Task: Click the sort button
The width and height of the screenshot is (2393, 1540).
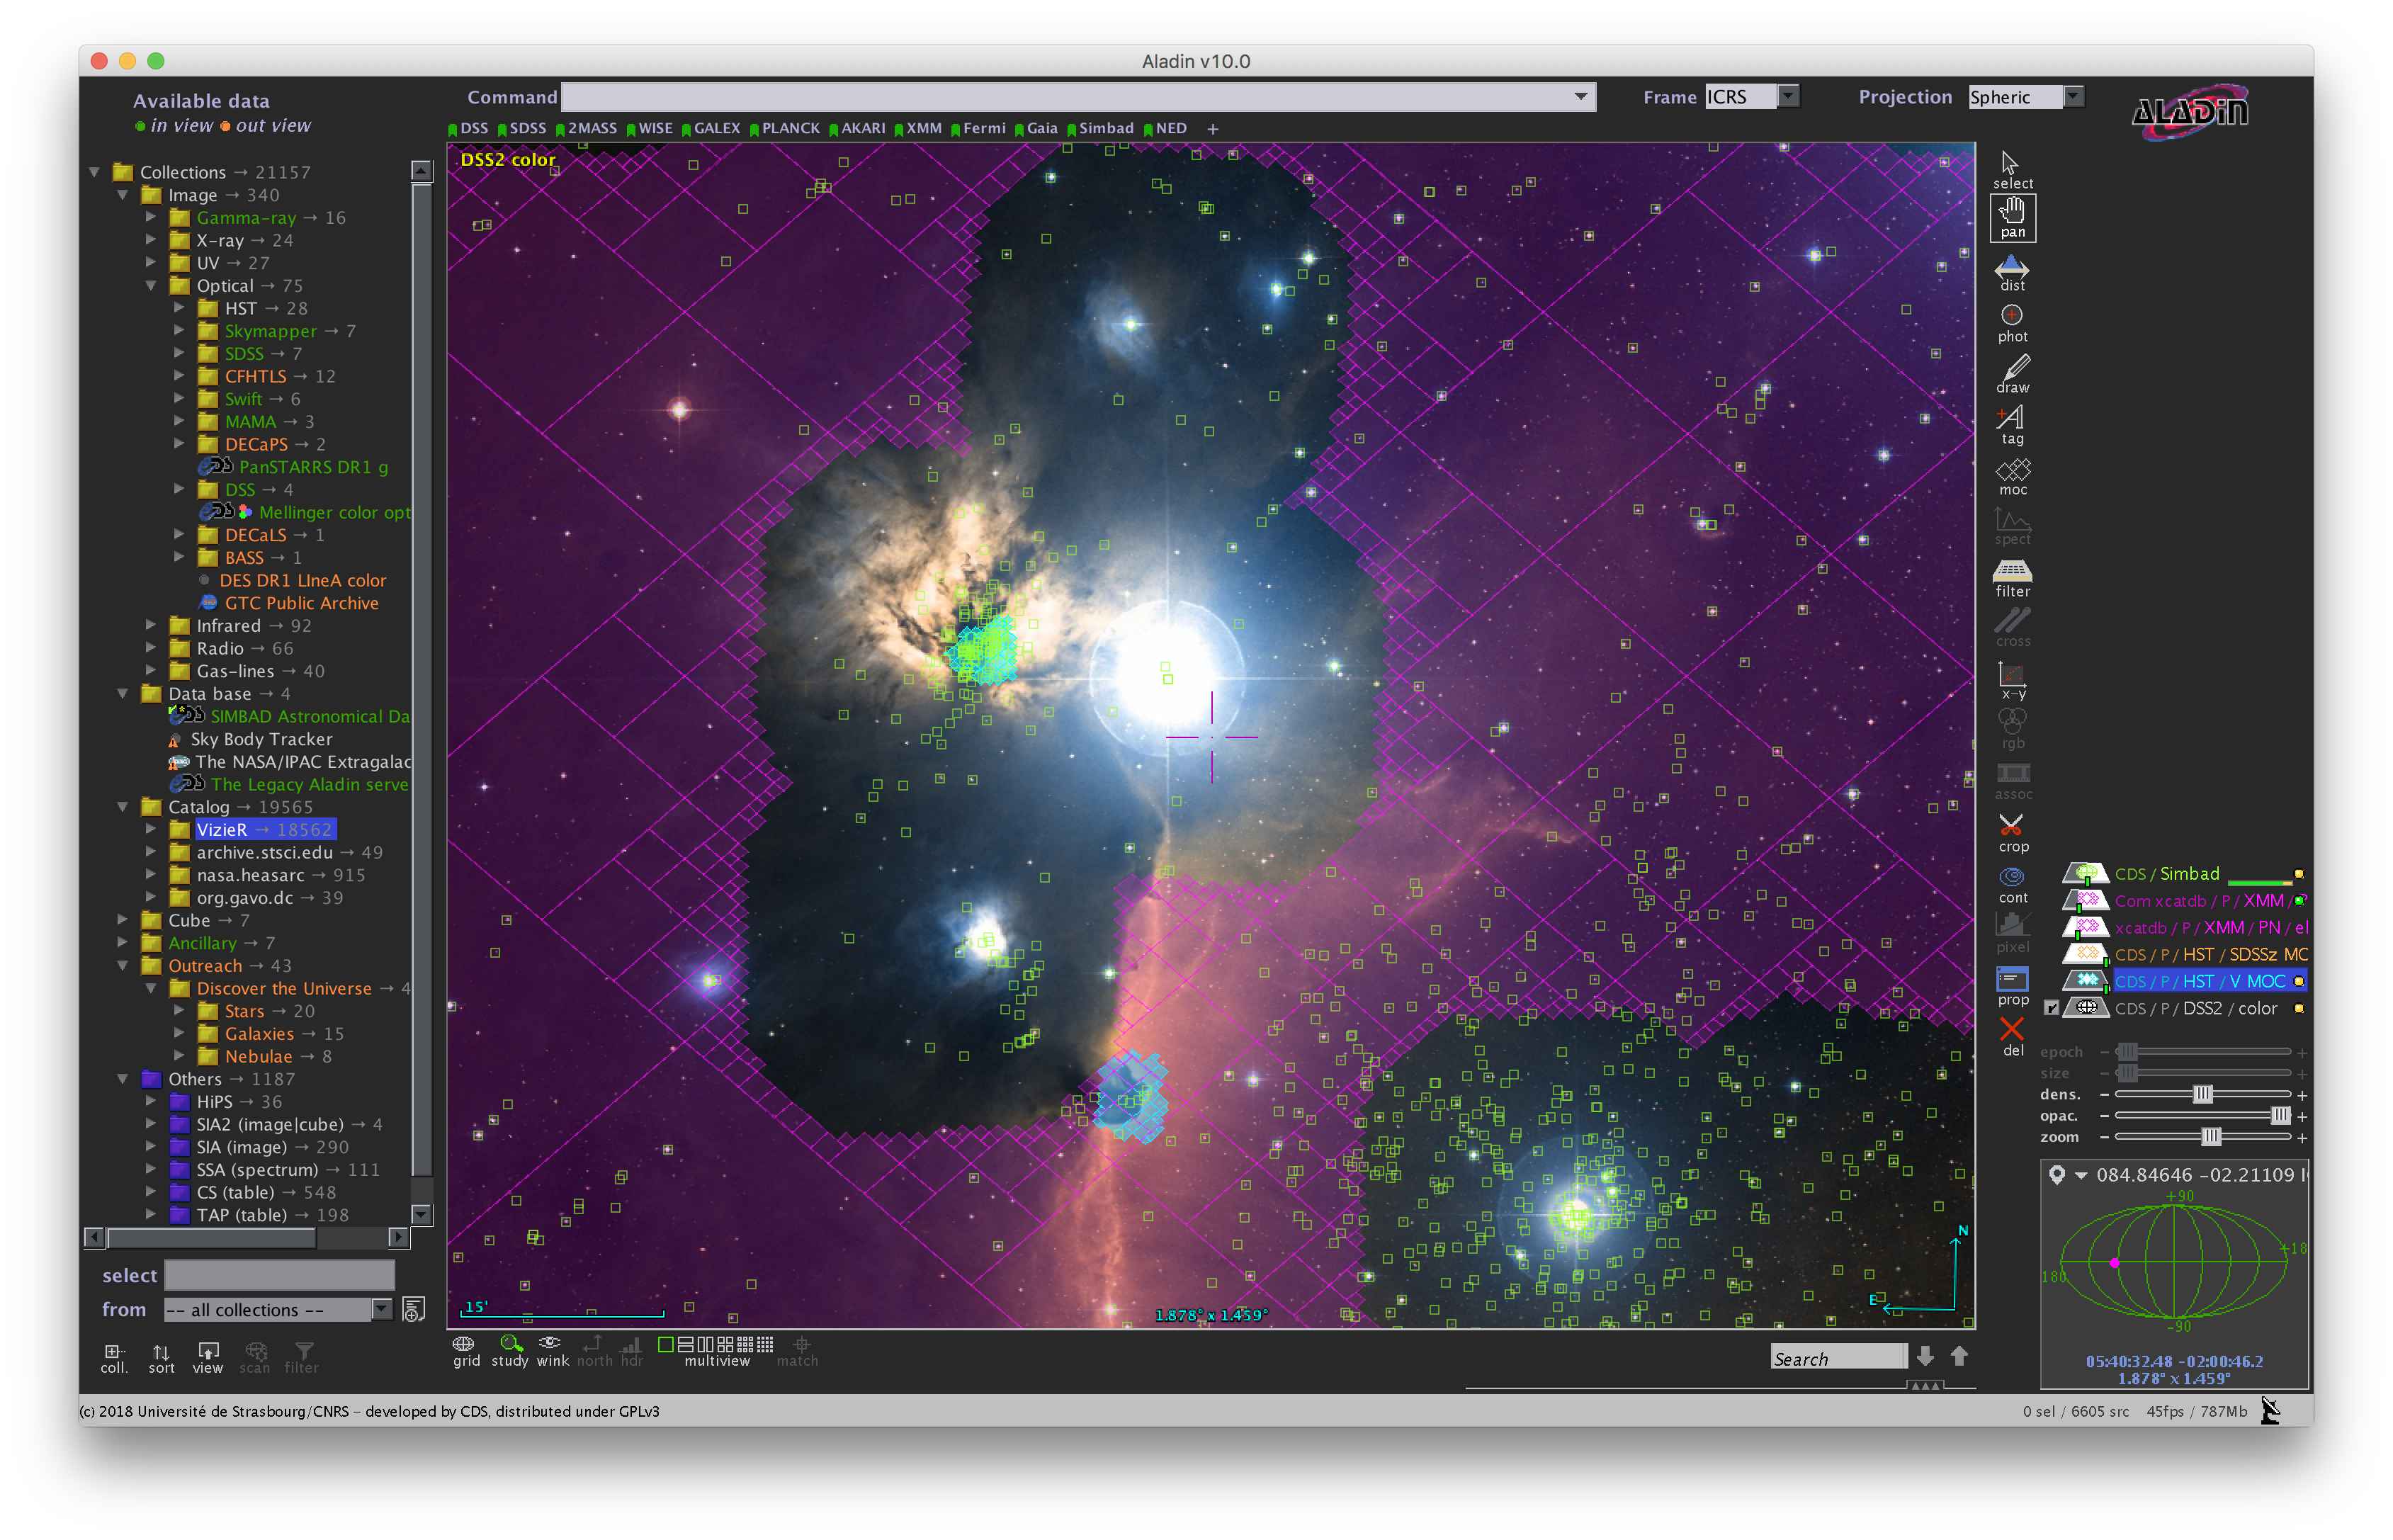Action: click(161, 1357)
